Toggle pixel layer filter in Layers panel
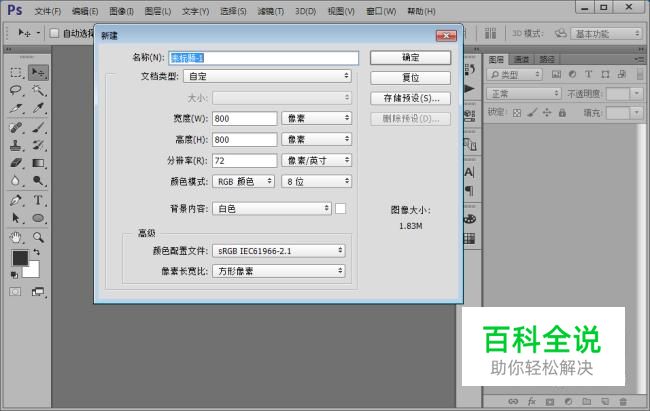The width and height of the screenshot is (650, 411). tap(556, 74)
